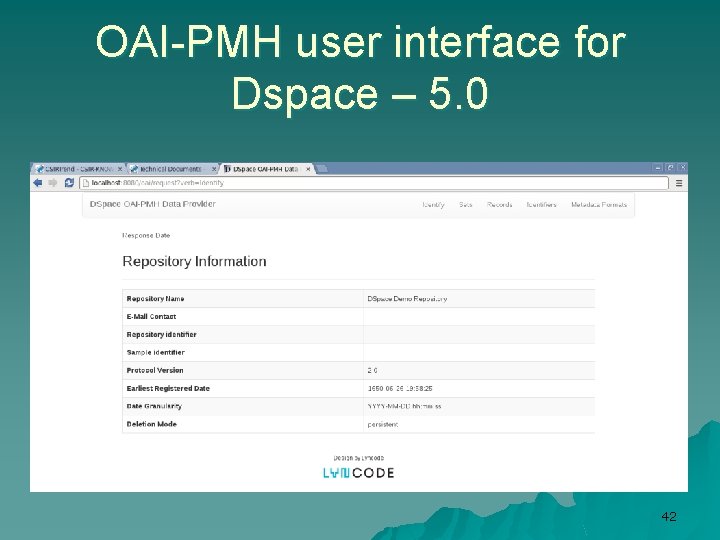Select the E-Mail Contact row label
This screenshot has width=720, height=540.
tap(151, 317)
